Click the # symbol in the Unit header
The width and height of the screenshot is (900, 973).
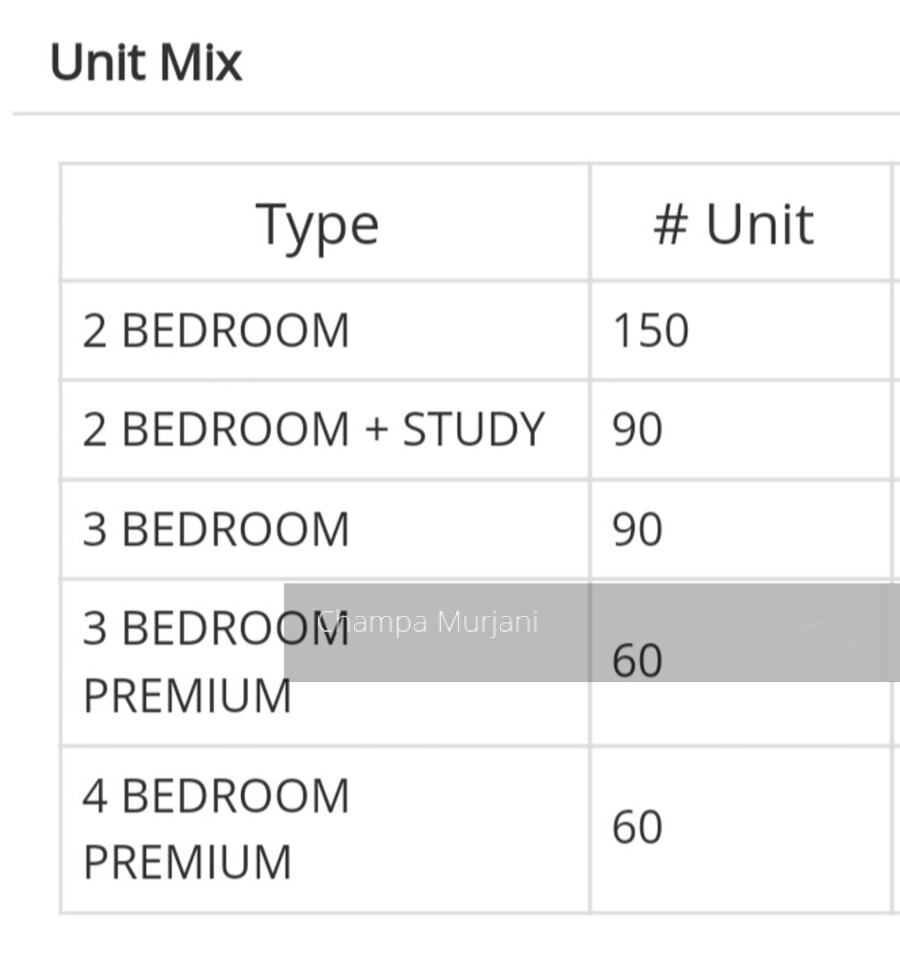670,225
